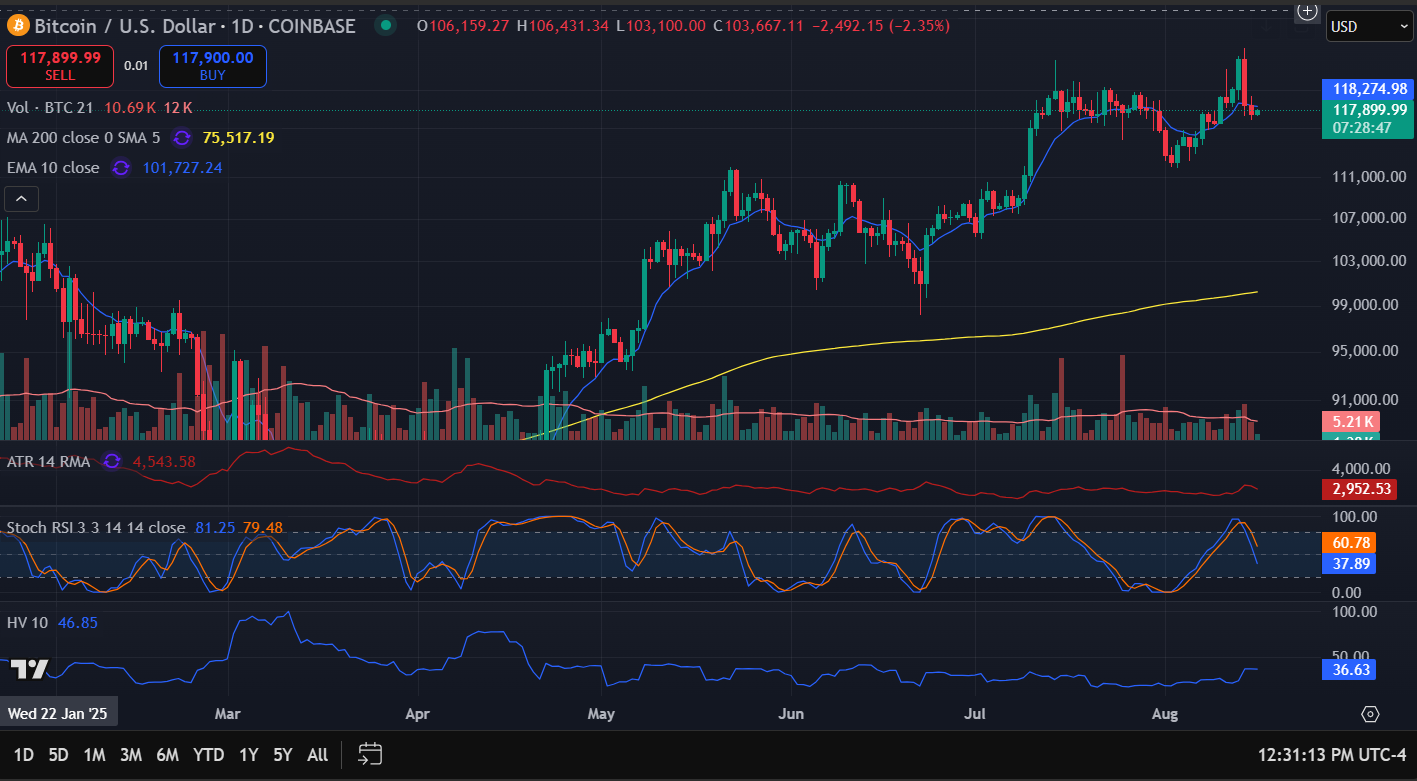Open chart settings gear on time axis
Viewport: 1417px width, 781px height.
click(x=1370, y=714)
